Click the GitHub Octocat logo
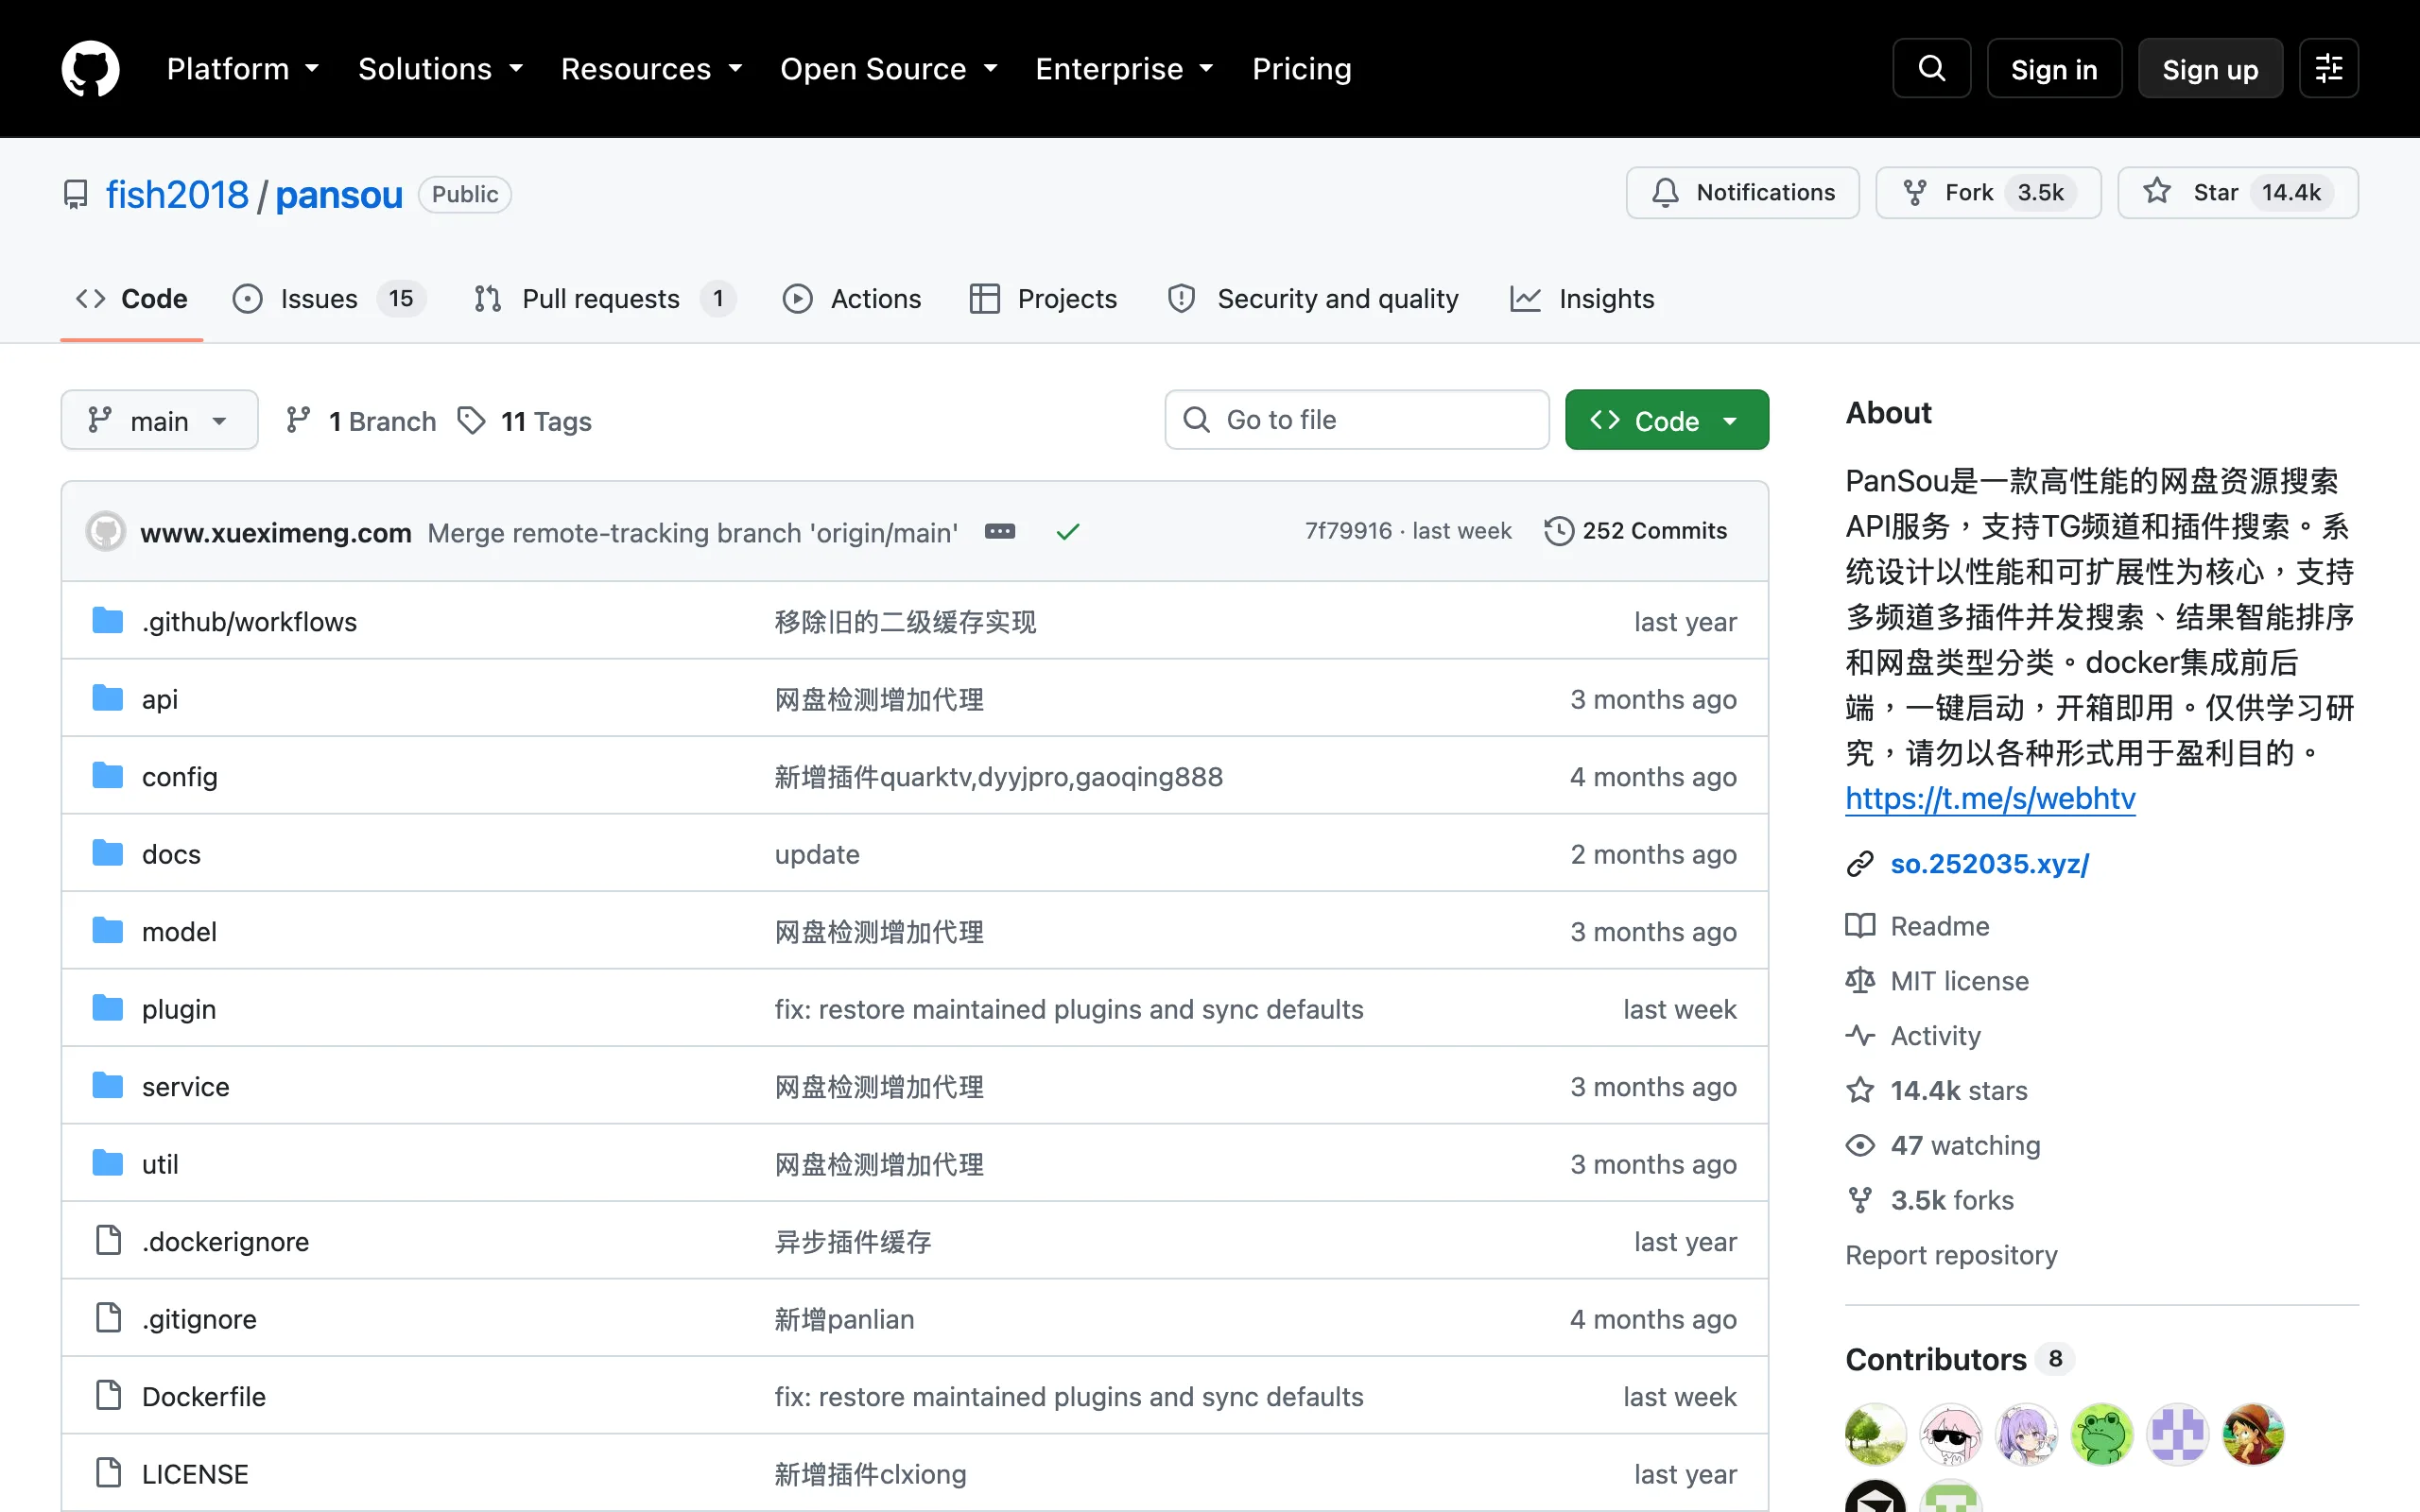 [x=90, y=68]
